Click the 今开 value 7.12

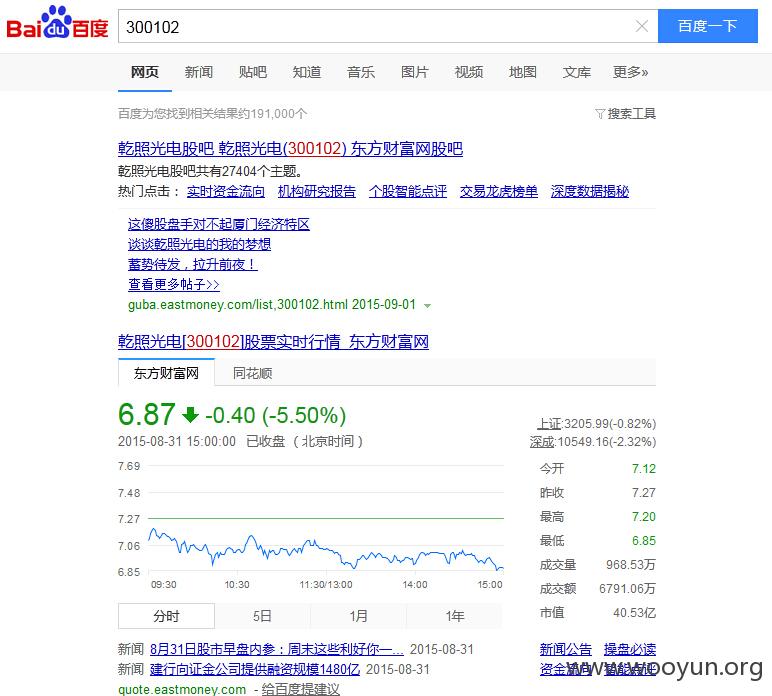[644, 469]
